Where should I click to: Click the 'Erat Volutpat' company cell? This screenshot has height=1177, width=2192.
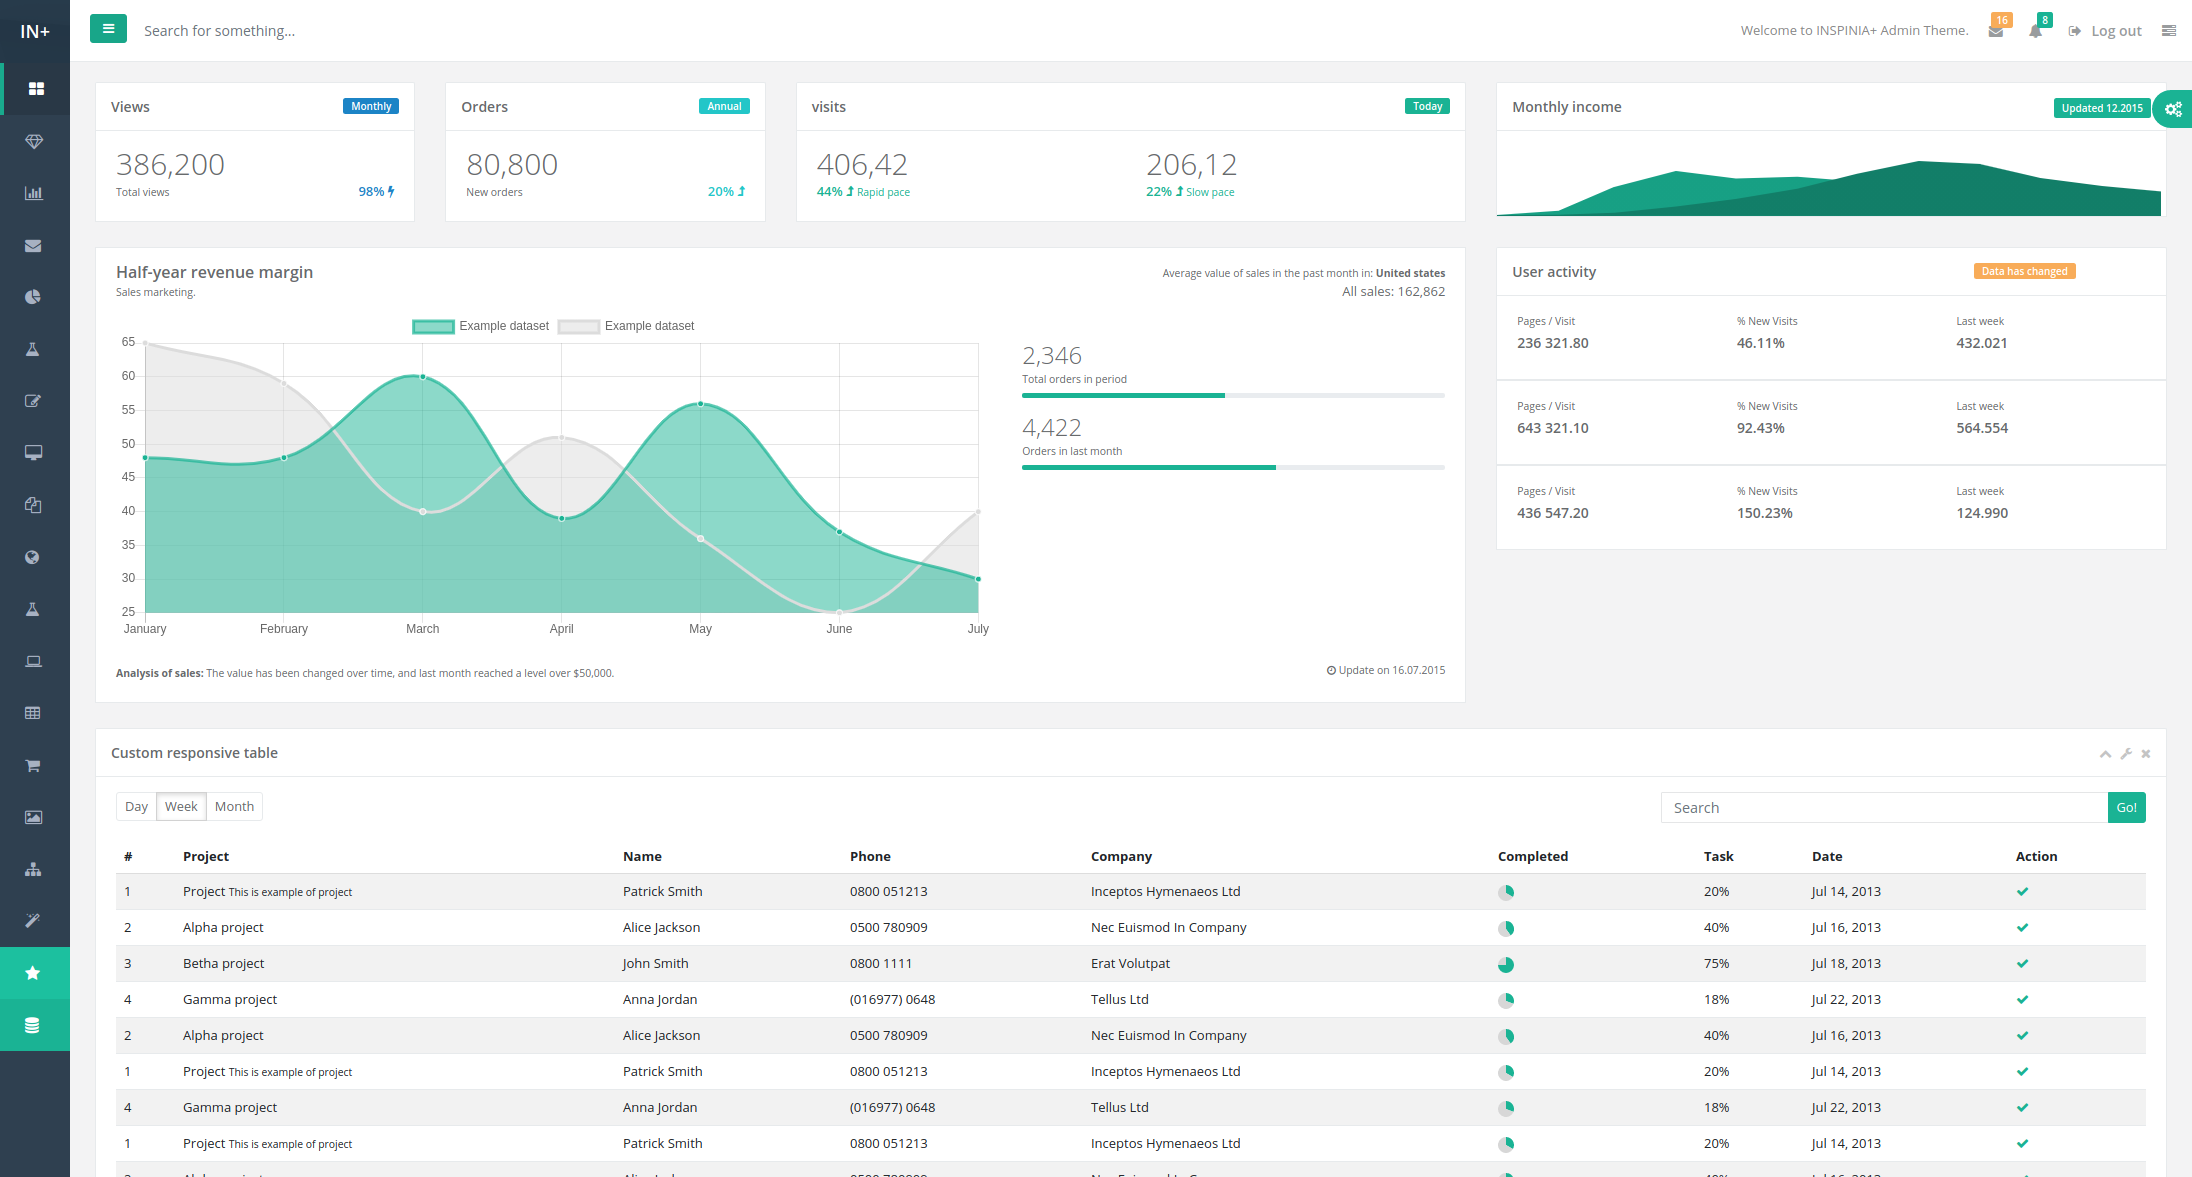1130,964
